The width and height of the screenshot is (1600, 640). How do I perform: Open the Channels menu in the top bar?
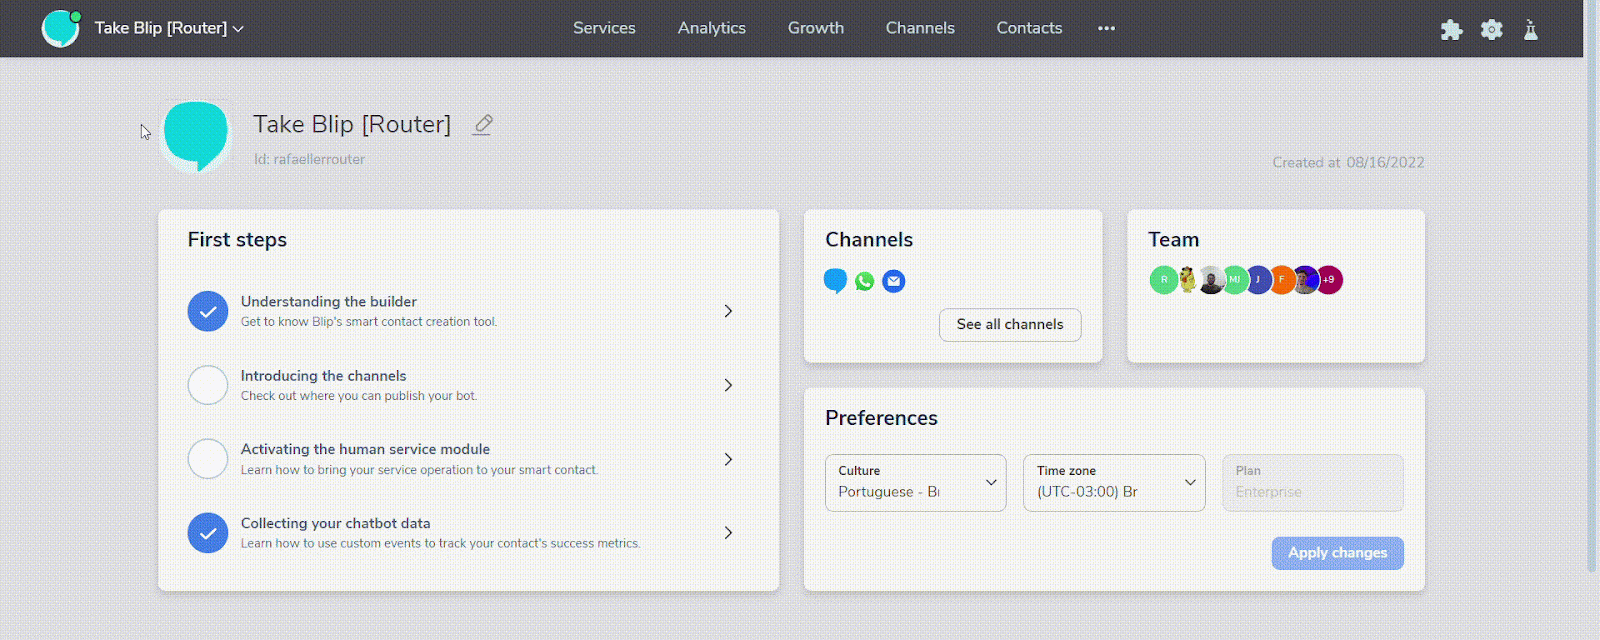[x=920, y=28]
